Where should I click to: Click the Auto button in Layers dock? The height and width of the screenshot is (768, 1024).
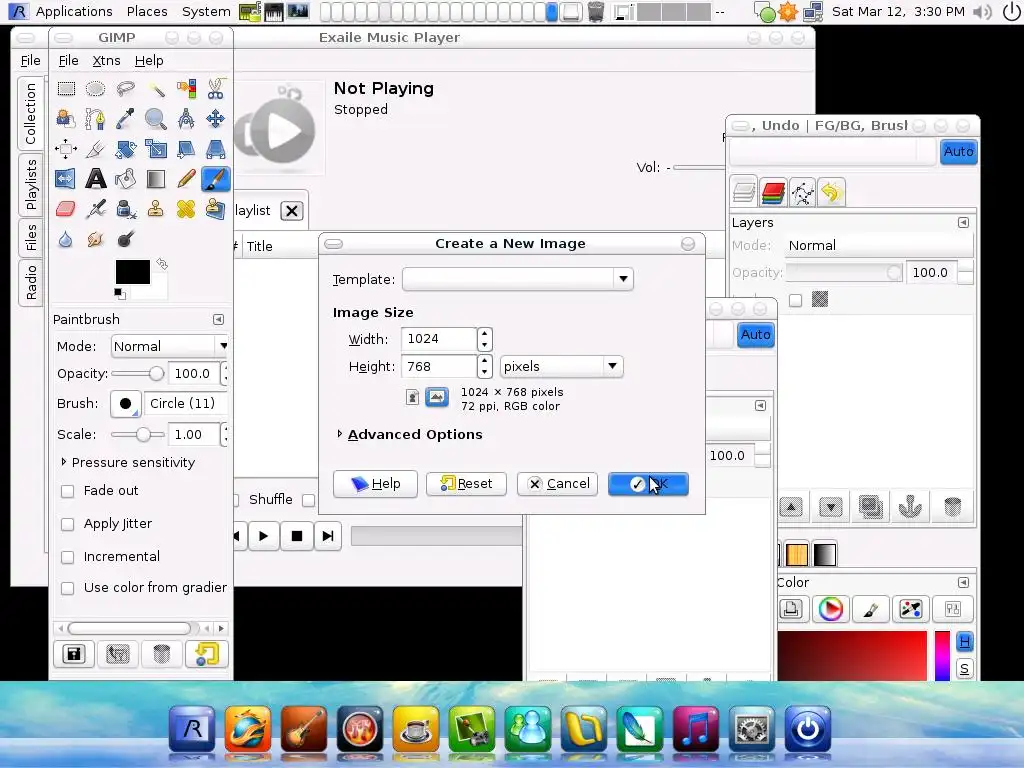(958, 152)
